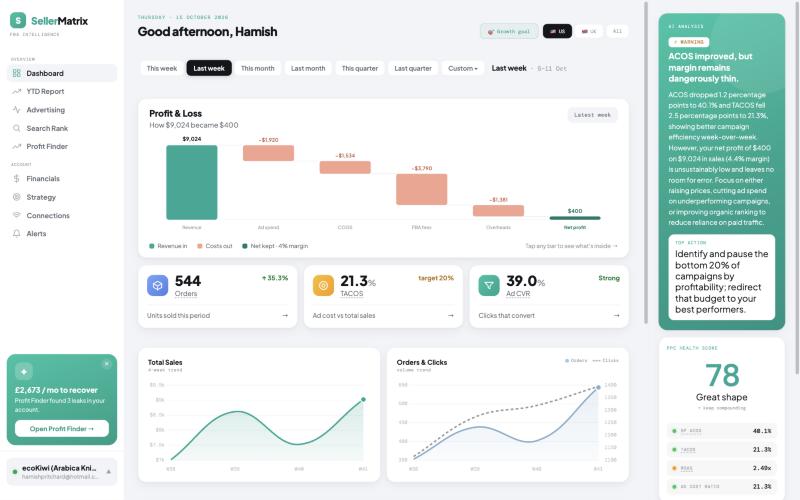Viewport: 800px width, 500px height.
Task: Click the green Revenue bar
Action: pyautogui.click(x=192, y=182)
